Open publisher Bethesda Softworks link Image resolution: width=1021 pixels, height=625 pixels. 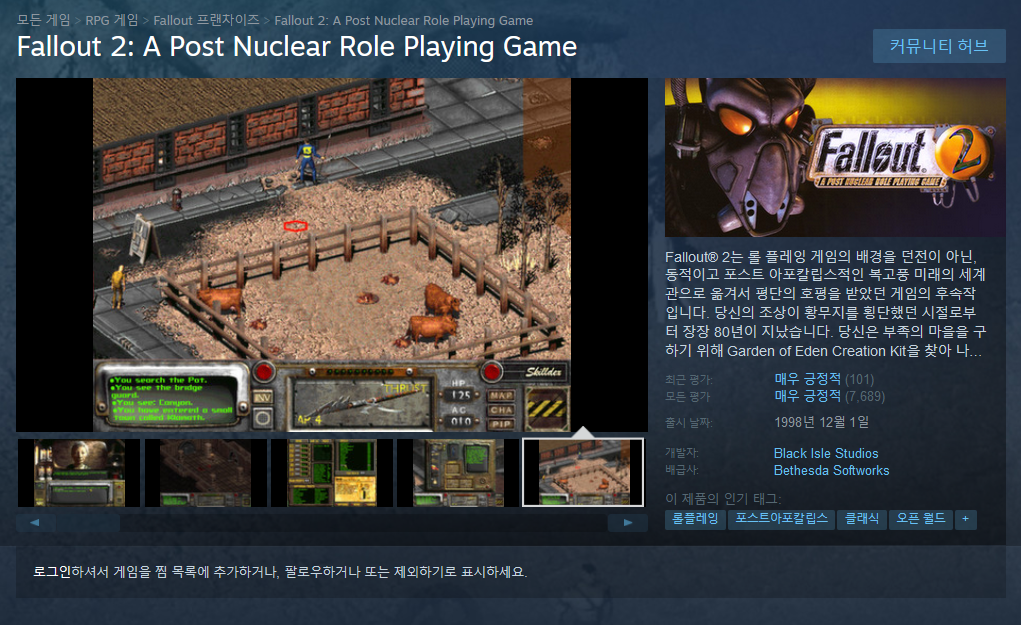pos(832,470)
